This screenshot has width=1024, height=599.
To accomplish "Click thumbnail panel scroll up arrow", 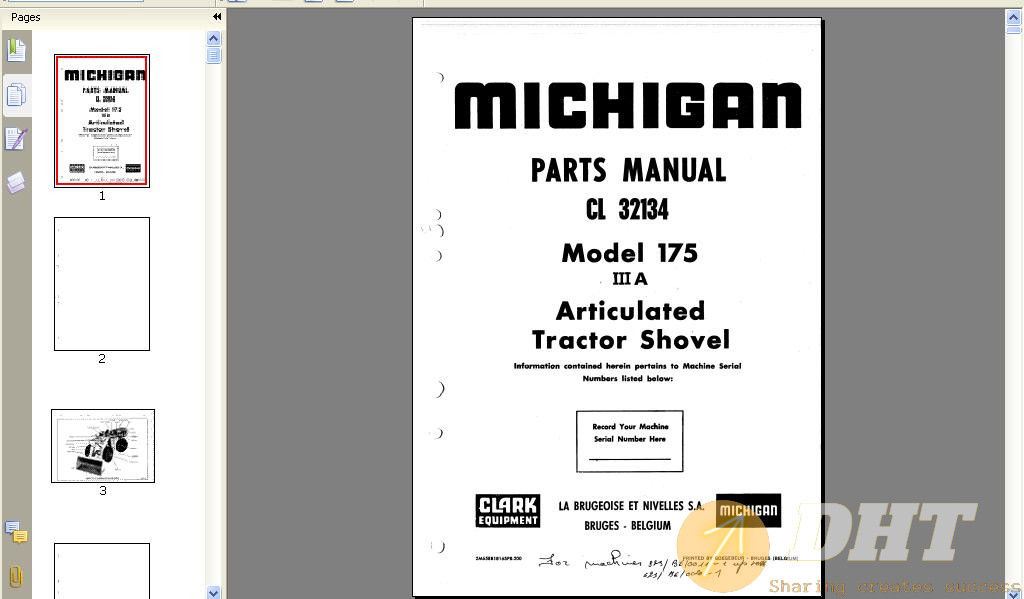I will (214, 39).
